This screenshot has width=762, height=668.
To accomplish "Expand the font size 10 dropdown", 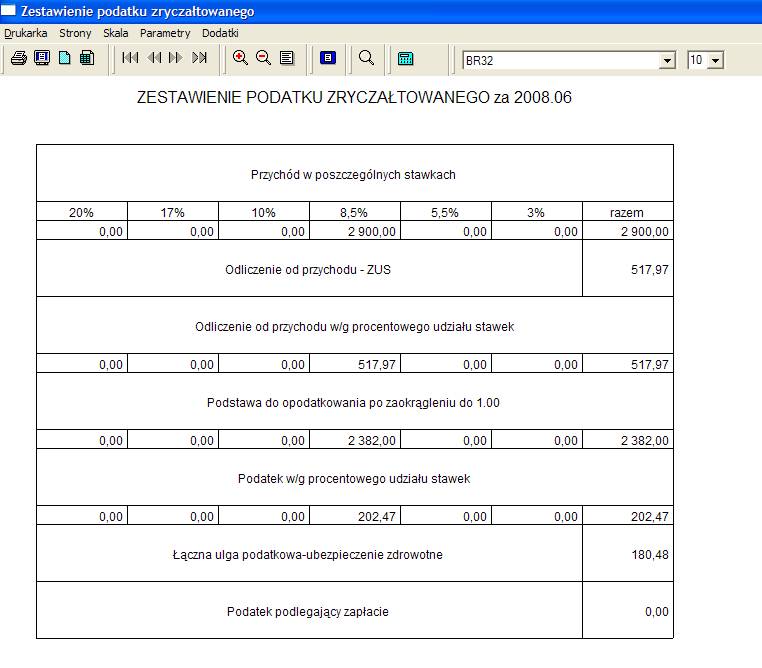I will [715, 61].
